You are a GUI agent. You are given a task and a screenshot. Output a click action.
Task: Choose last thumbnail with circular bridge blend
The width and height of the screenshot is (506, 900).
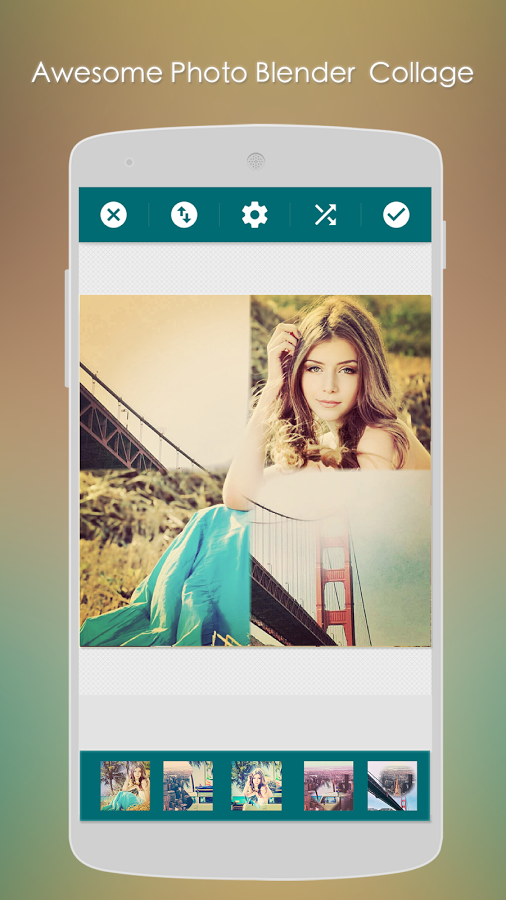(x=392, y=786)
